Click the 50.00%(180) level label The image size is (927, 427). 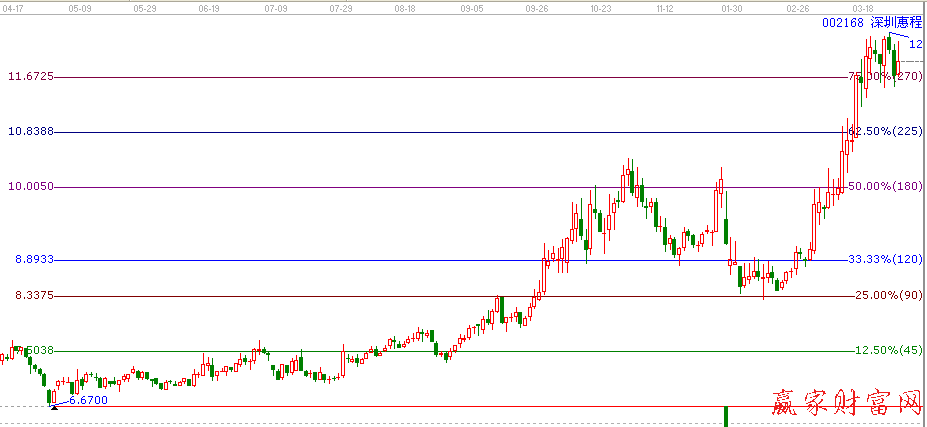(x=884, y=186)
